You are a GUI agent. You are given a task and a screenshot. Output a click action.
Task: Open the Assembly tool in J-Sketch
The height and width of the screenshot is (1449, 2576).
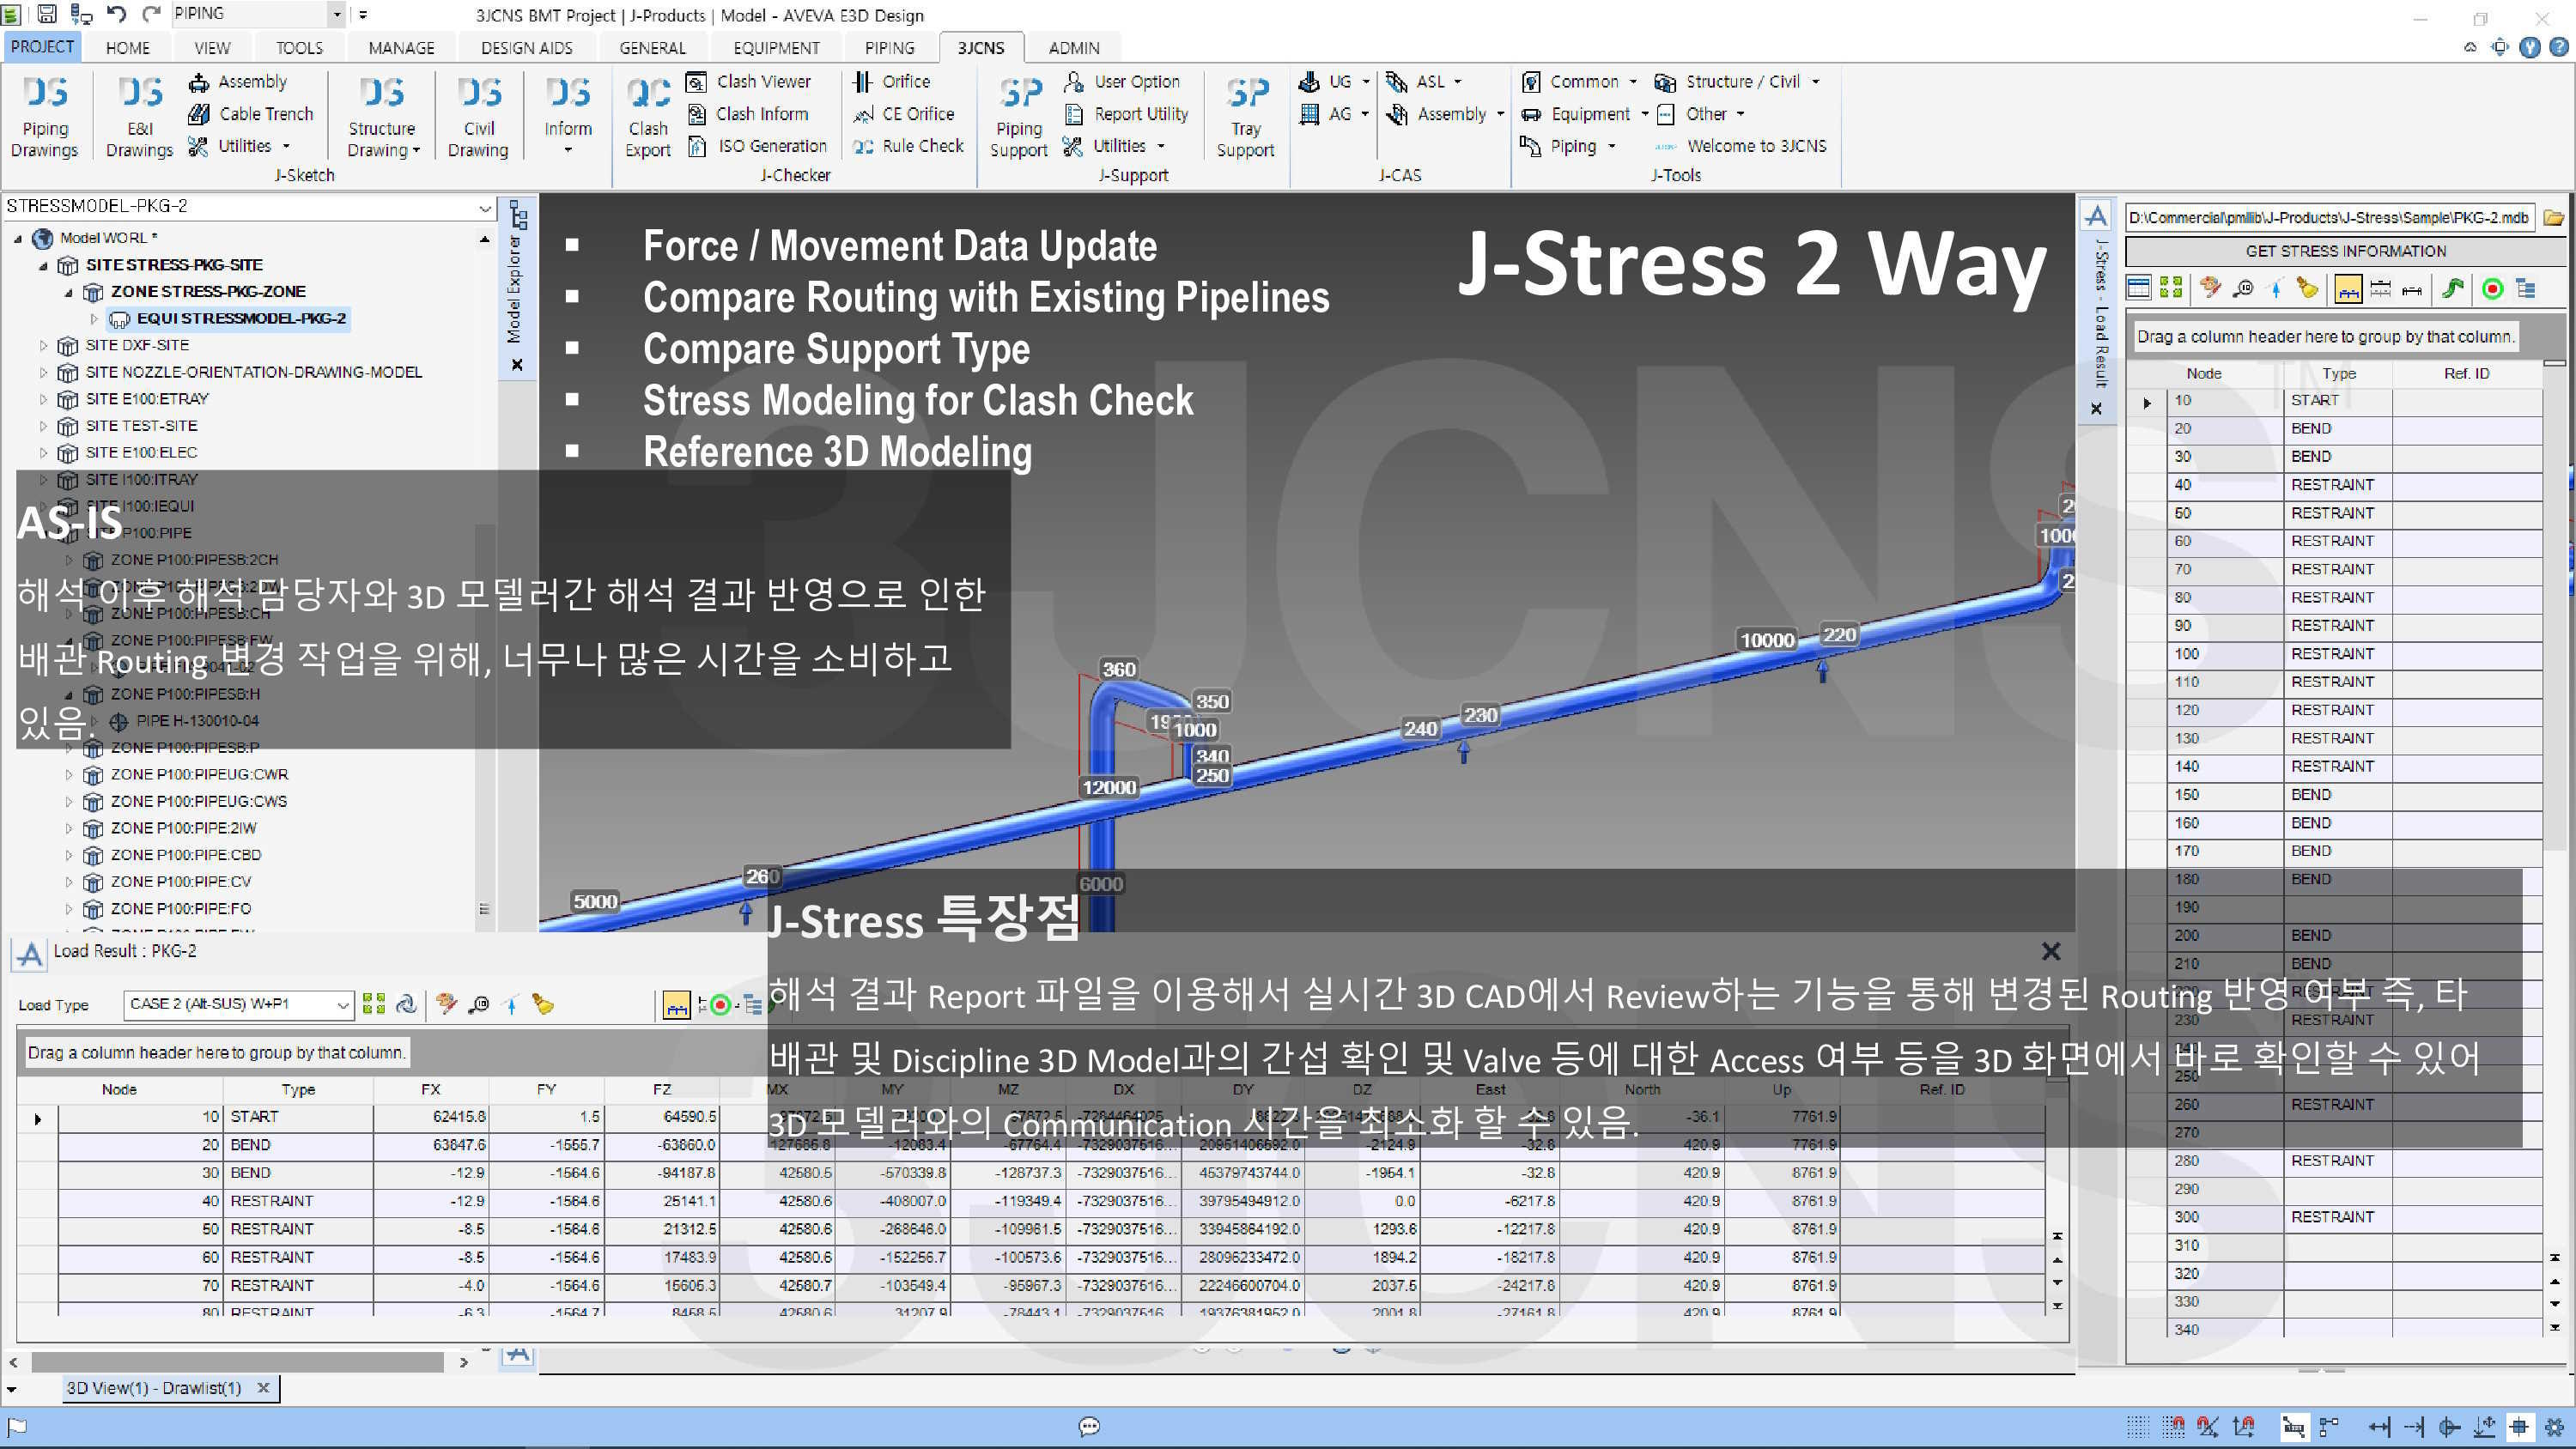coord(238,82)
